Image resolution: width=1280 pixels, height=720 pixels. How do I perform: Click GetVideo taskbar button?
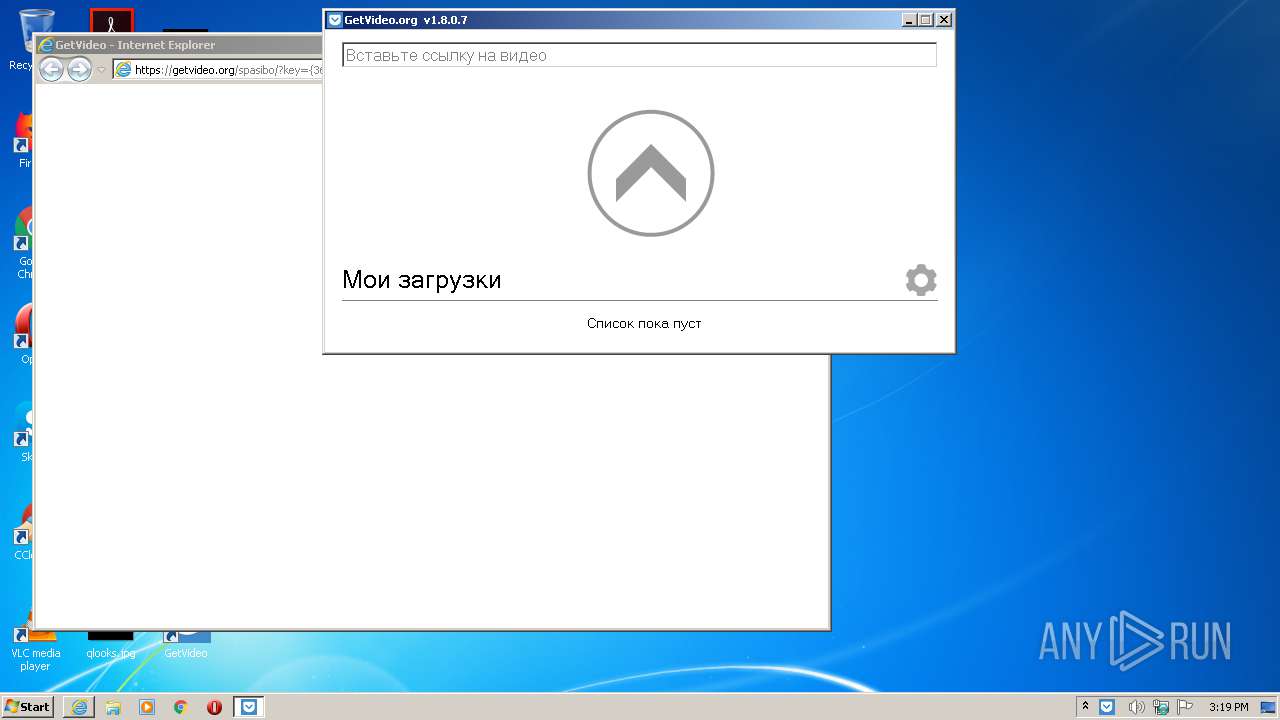(x=248, y=707)
